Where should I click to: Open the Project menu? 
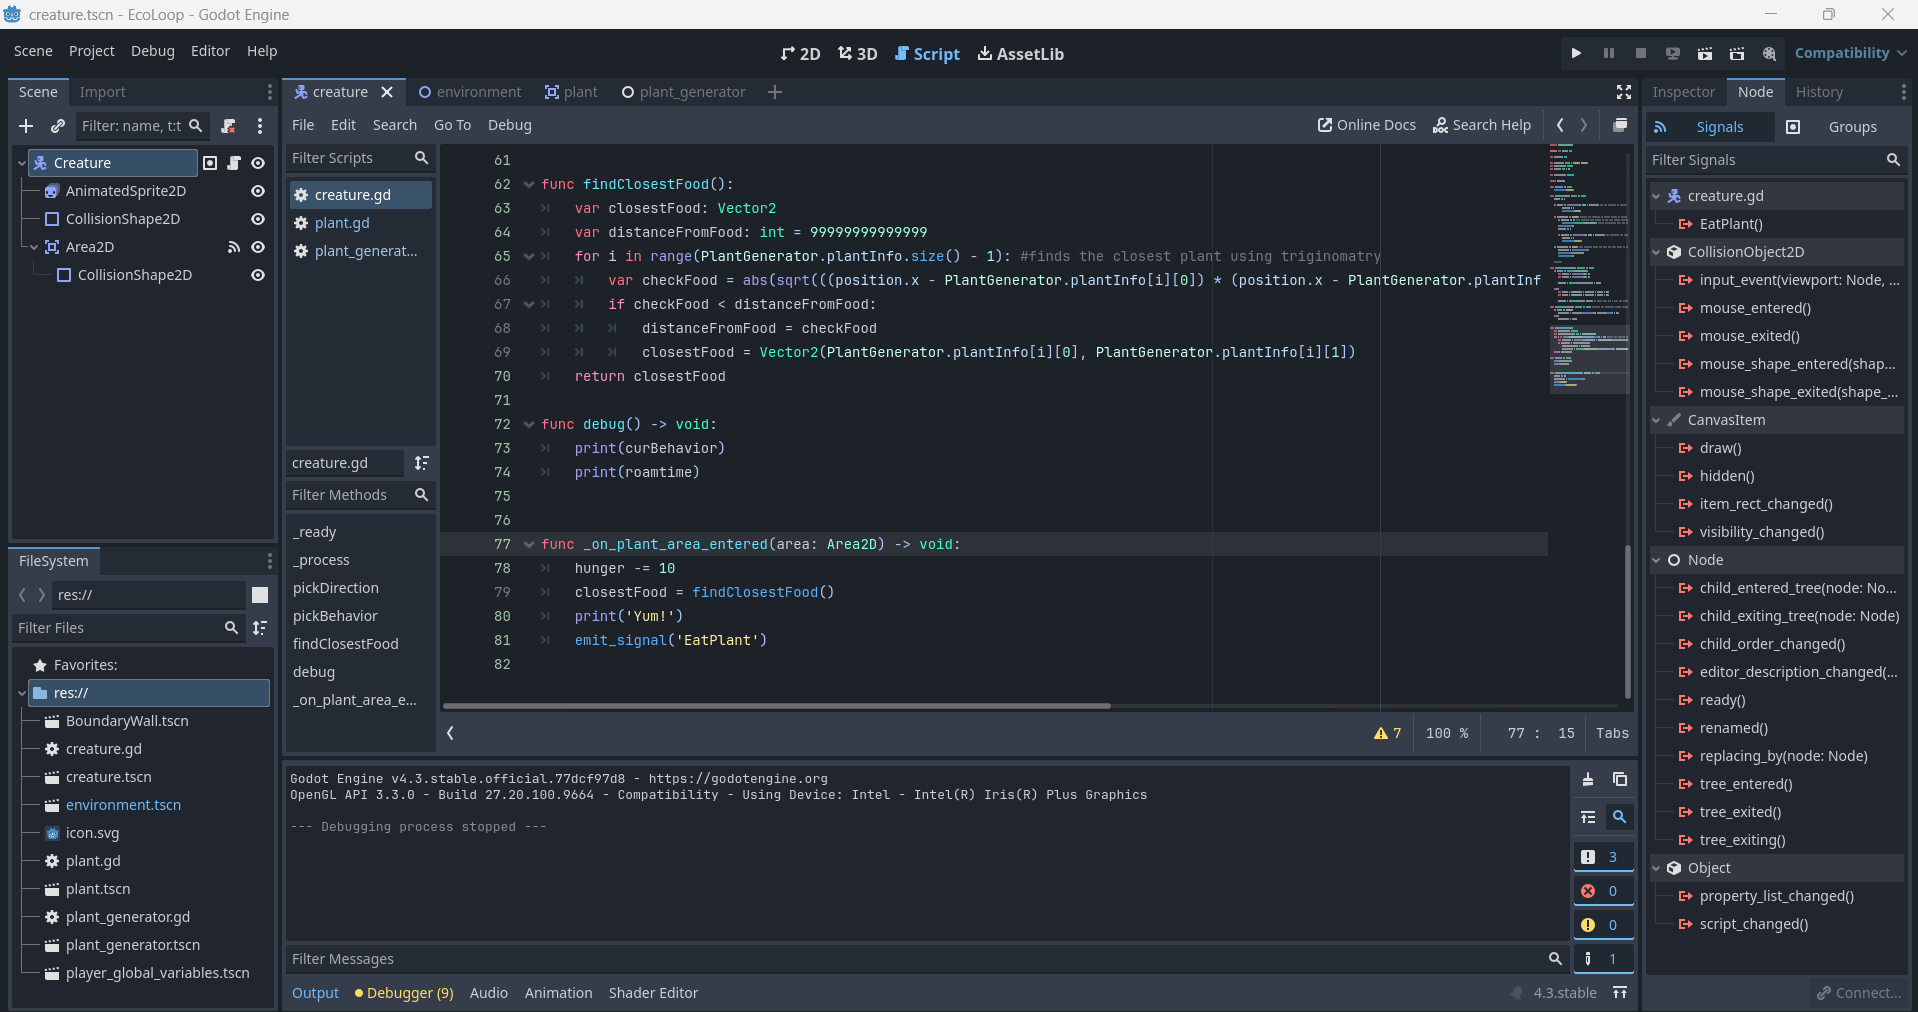[x=91, y=51]
